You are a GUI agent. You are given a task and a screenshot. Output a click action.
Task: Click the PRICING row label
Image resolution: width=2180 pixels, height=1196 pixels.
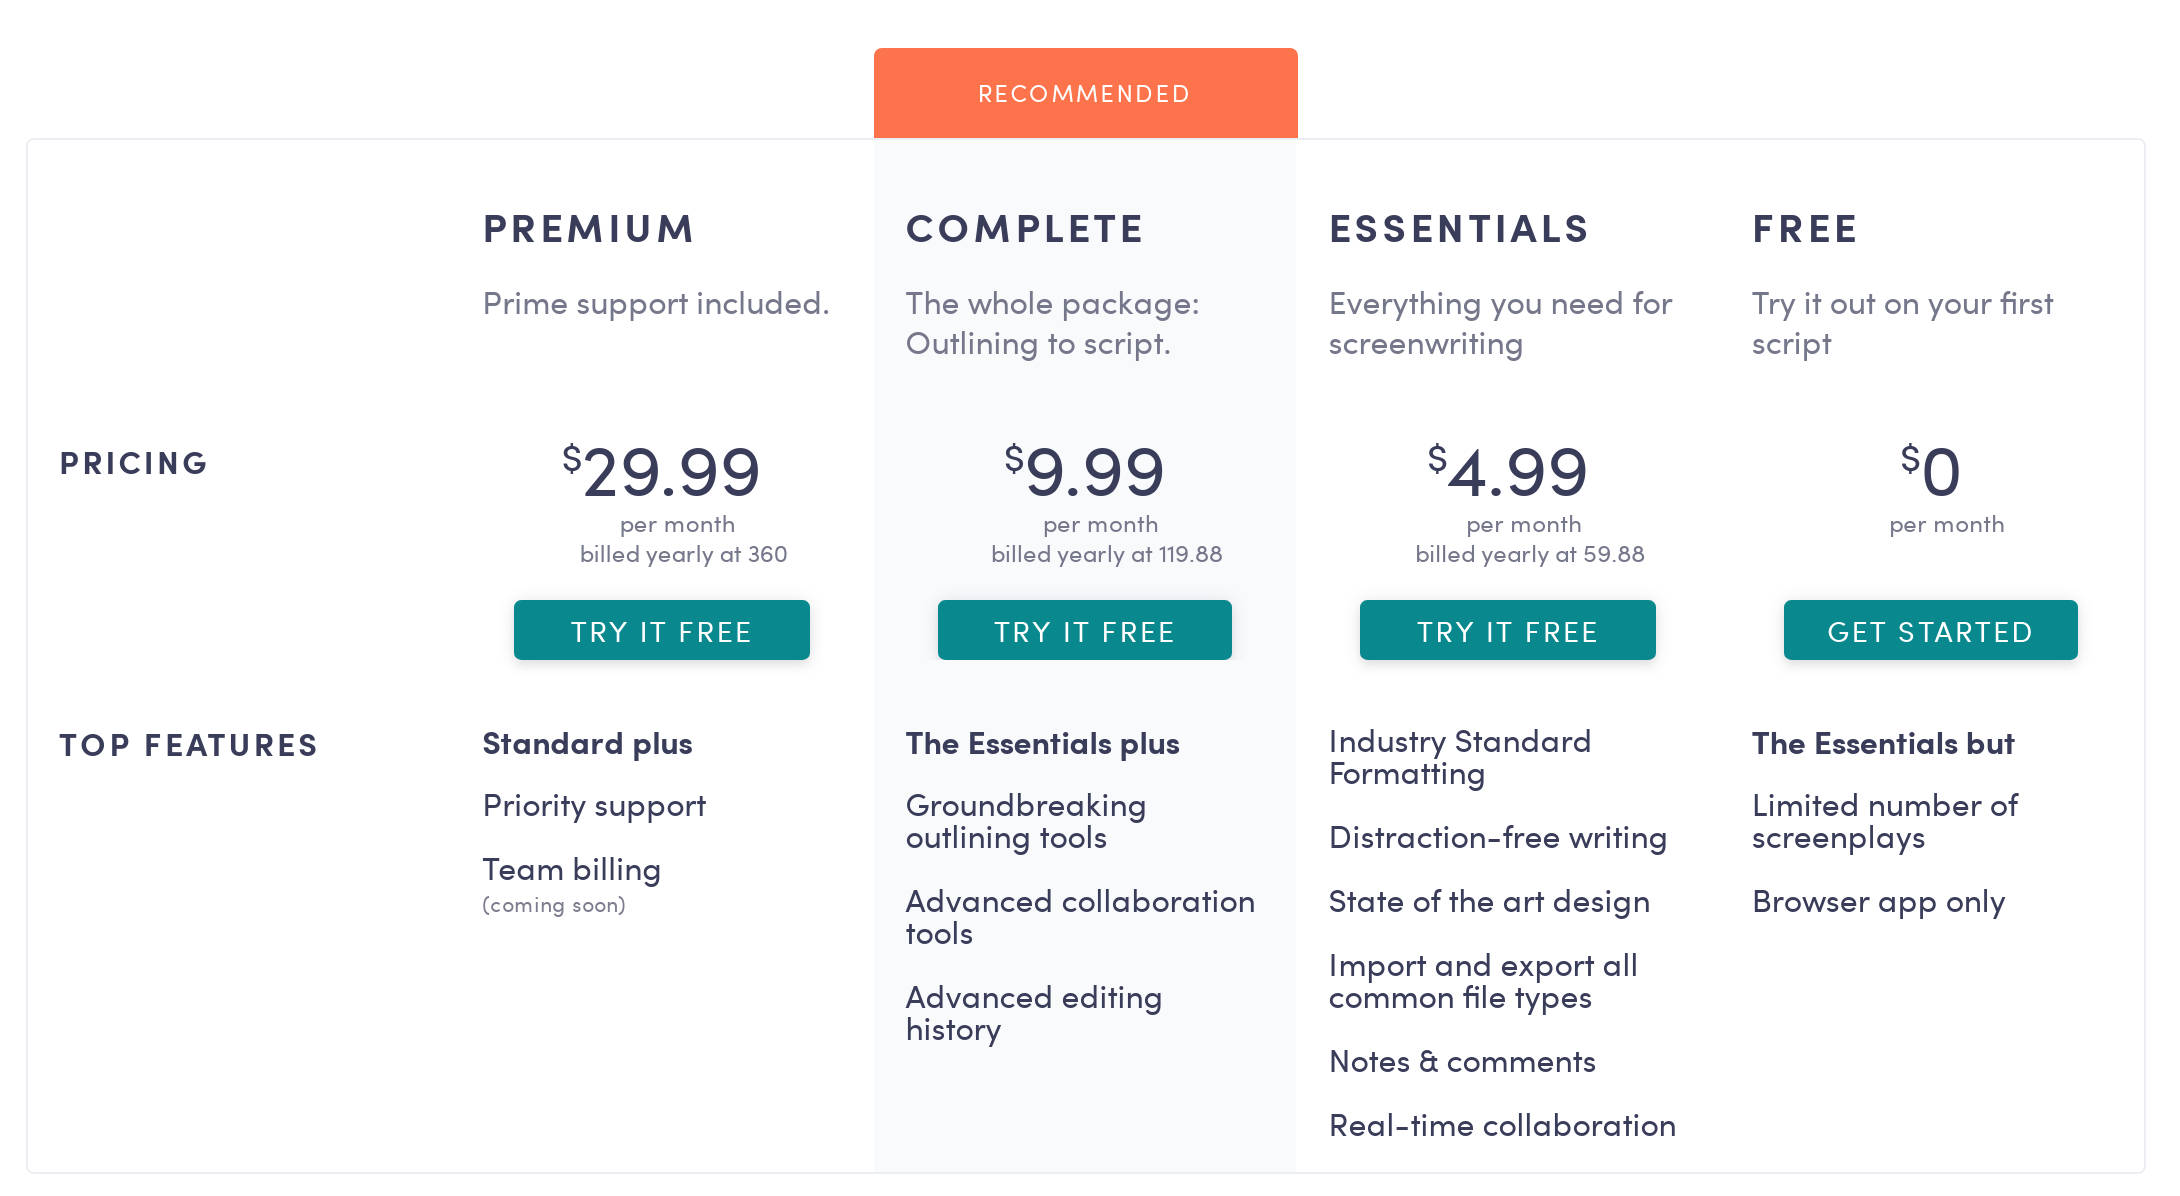coord(133,462)
